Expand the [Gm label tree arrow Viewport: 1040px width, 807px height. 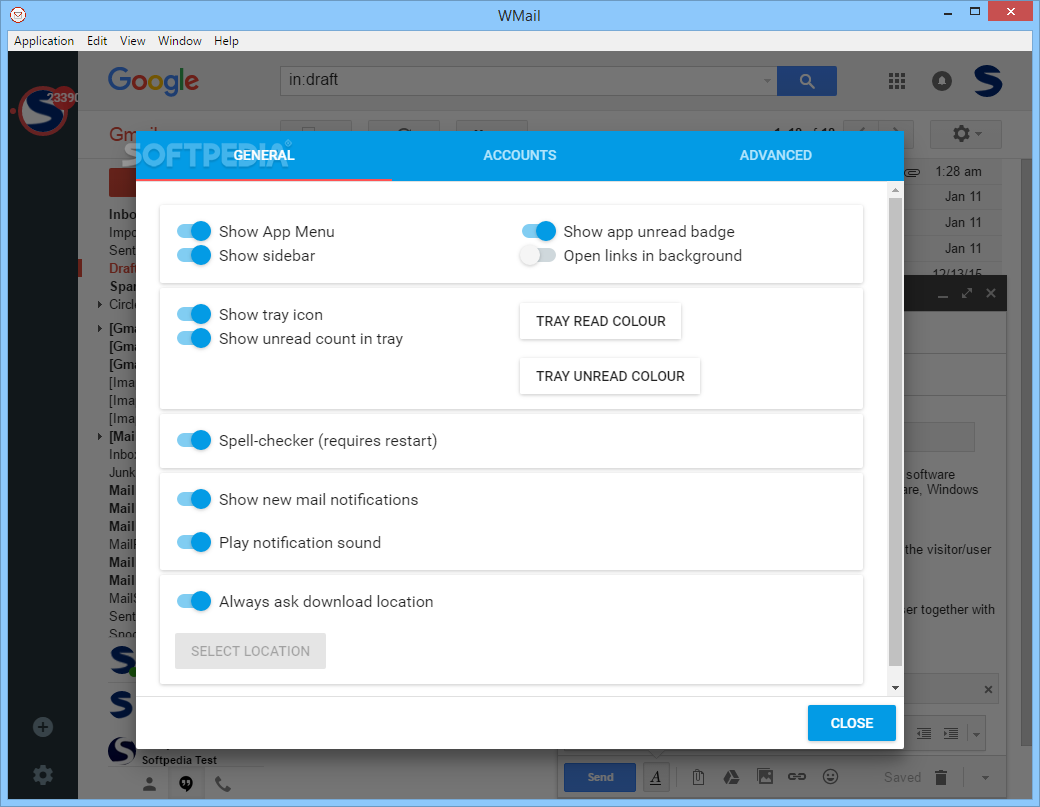(100, 328)
